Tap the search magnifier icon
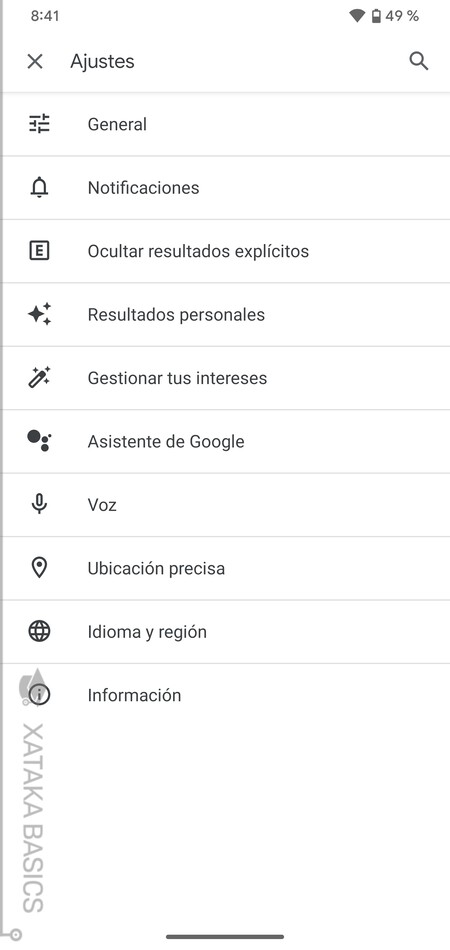Image resolution: width=450 pixels, height=950 pixels. [419, 61]
